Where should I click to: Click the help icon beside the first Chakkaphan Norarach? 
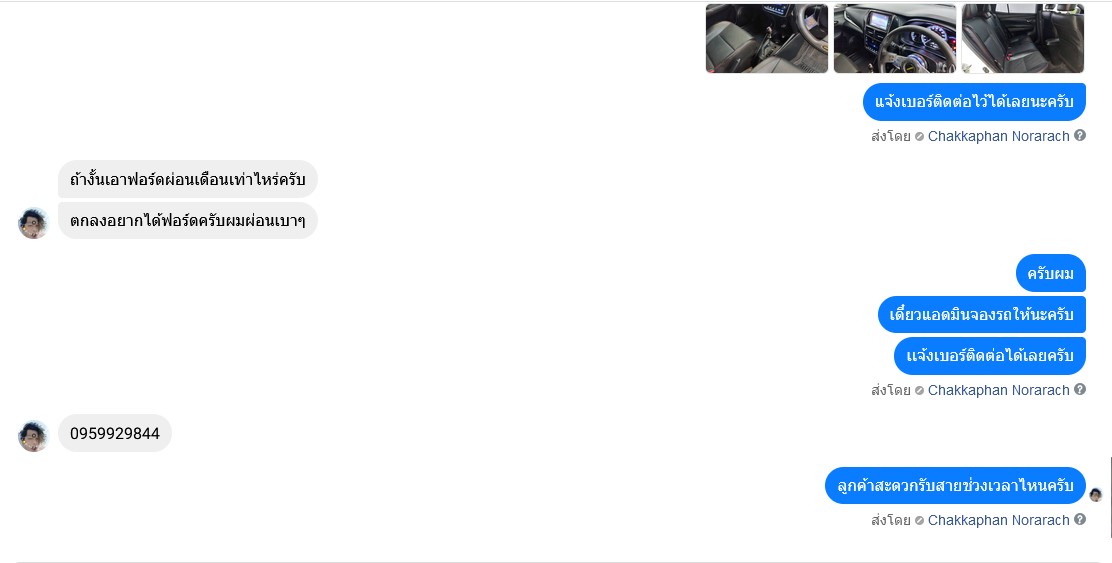click(1080, 135)
